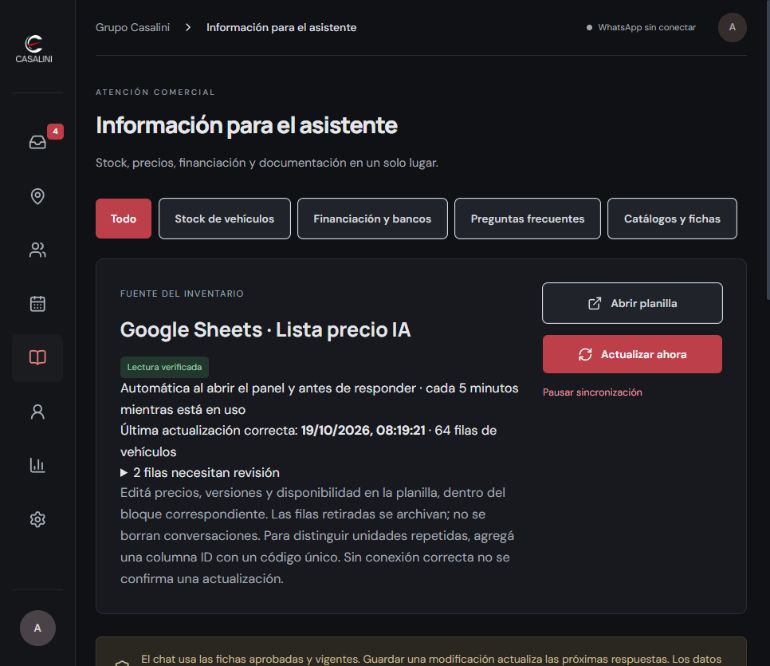Go to Grupo Casalini breadcrumb
The width and height of the screenshot is (770, 666).
[x=133, y=28]
